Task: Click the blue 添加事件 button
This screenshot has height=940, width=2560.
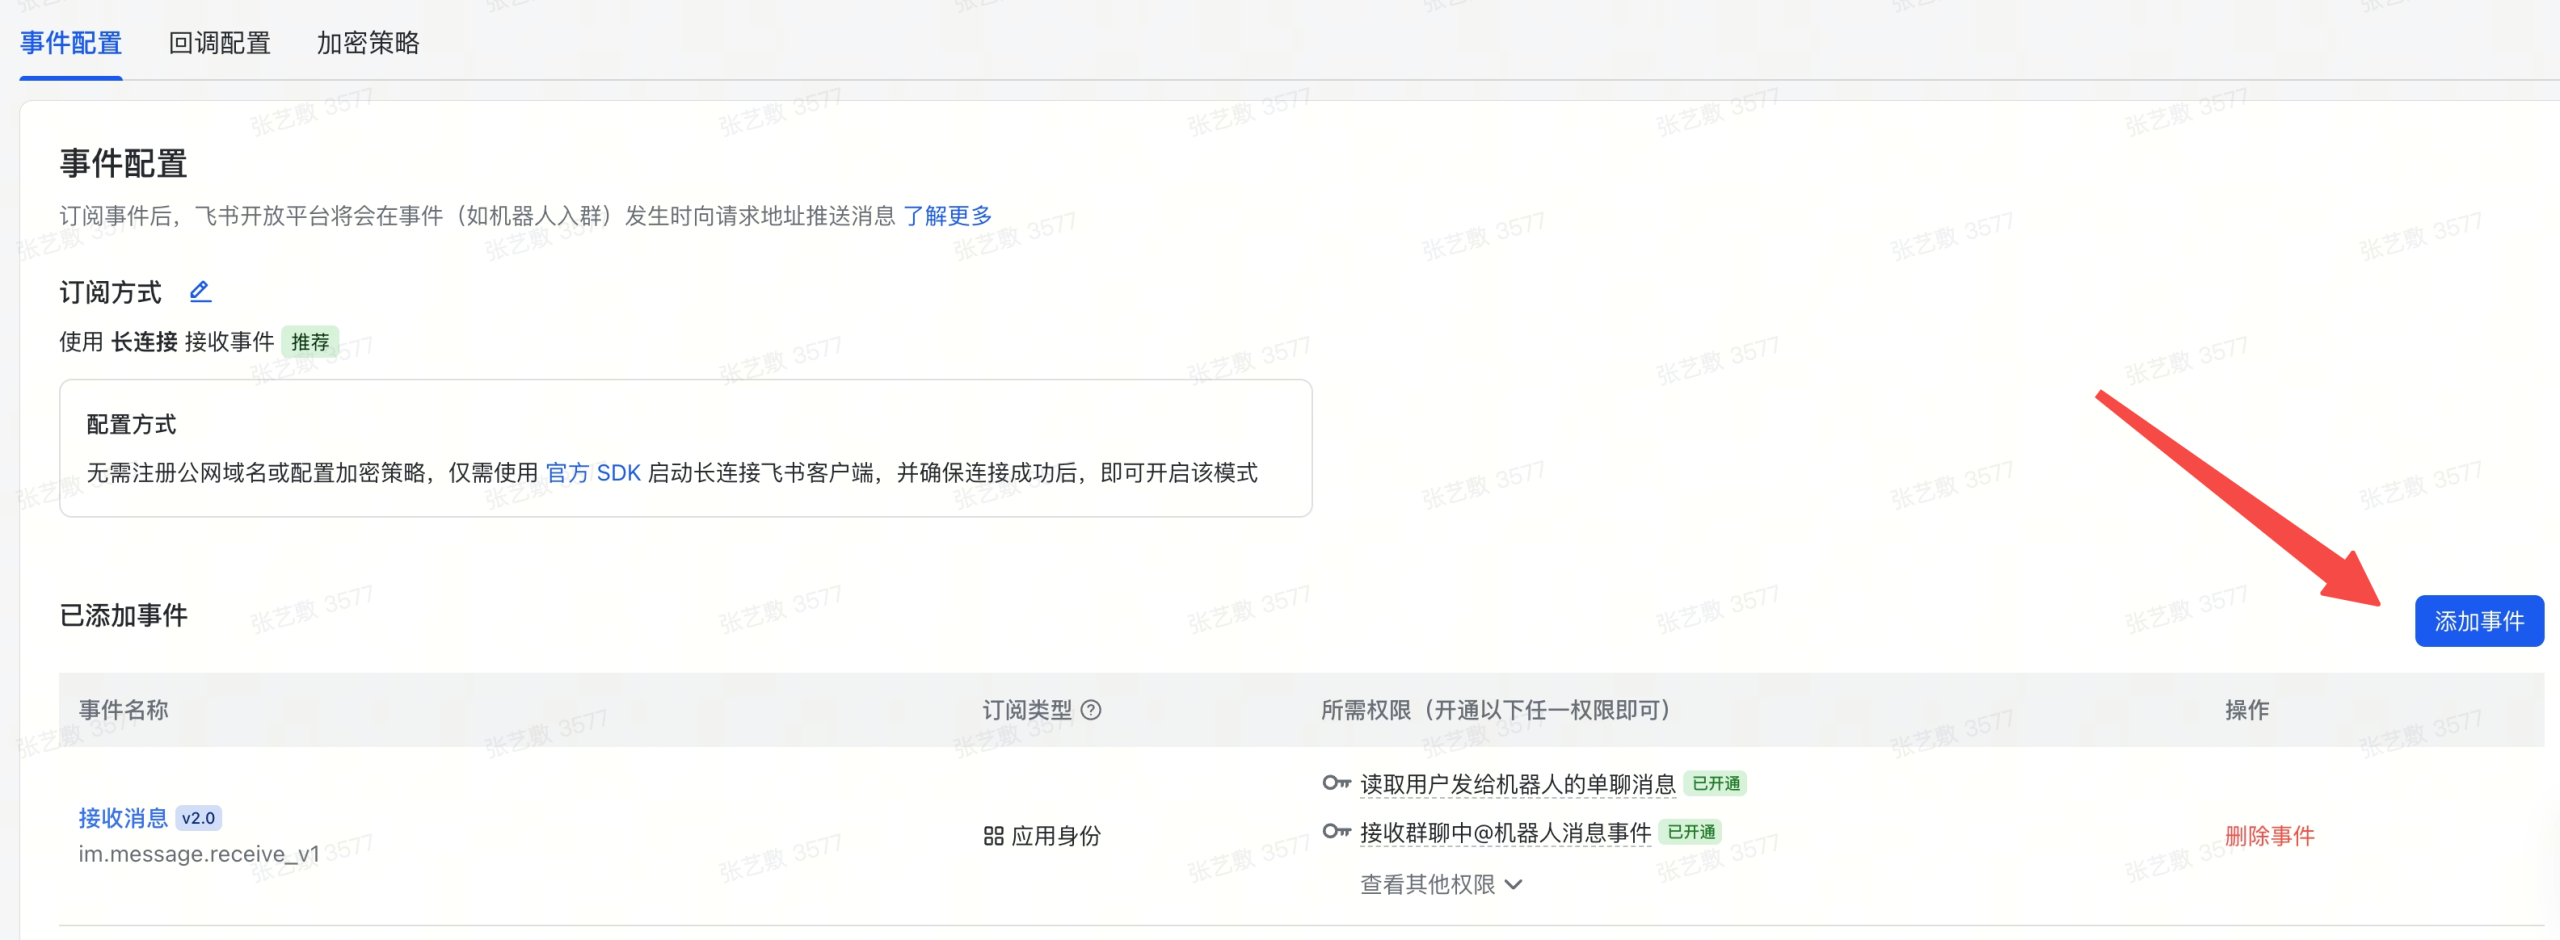Action: tap(2479, 620)
